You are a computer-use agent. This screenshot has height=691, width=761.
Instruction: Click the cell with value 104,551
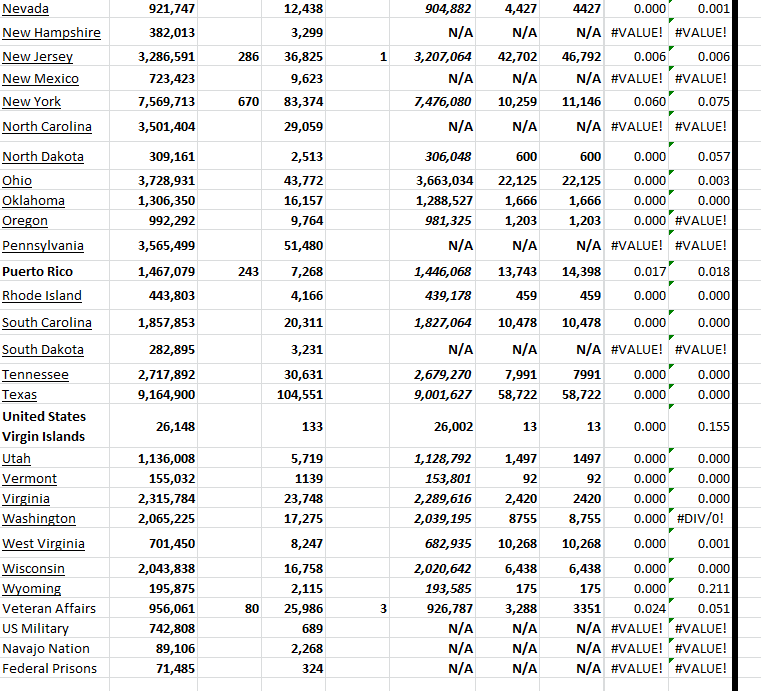click(x=299, y=395)
